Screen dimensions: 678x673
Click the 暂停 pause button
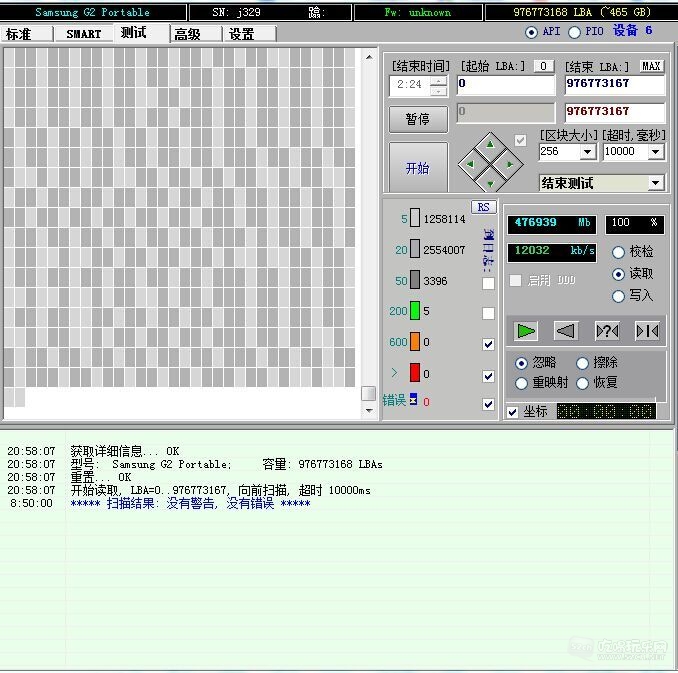pos(418,119)
